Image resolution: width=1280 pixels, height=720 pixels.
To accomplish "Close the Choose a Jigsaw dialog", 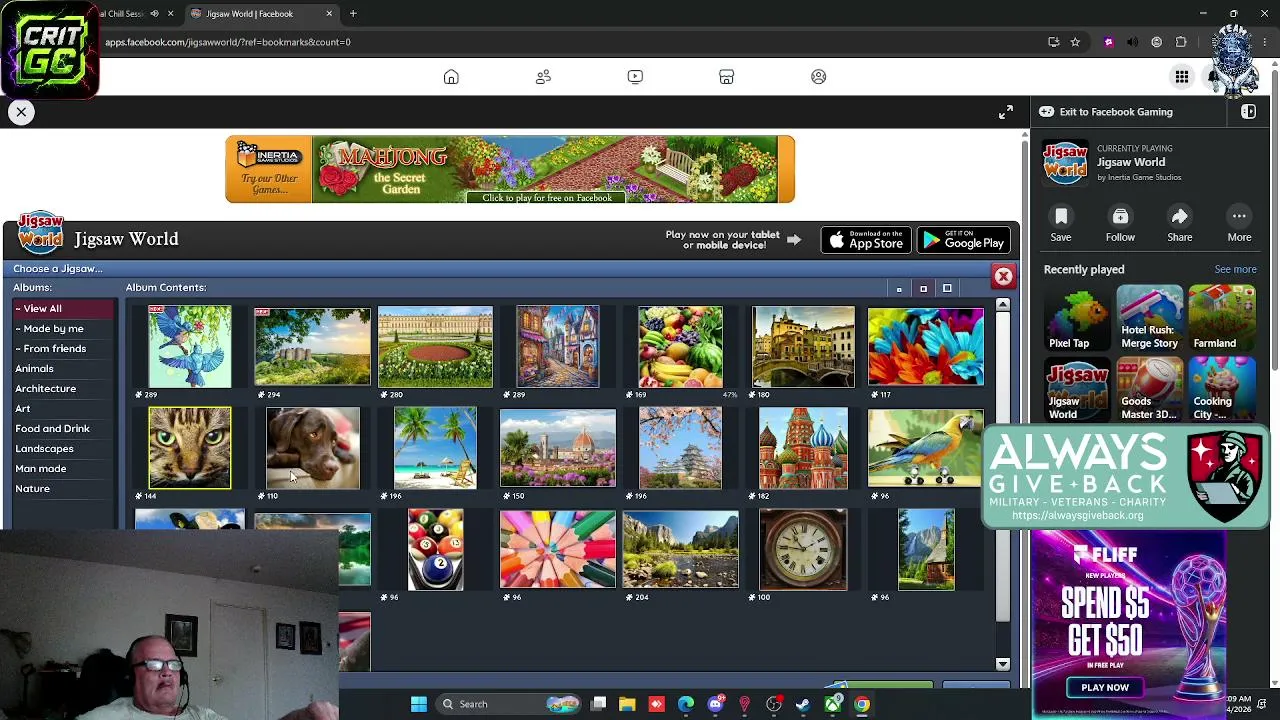I will click(1003, 276).
